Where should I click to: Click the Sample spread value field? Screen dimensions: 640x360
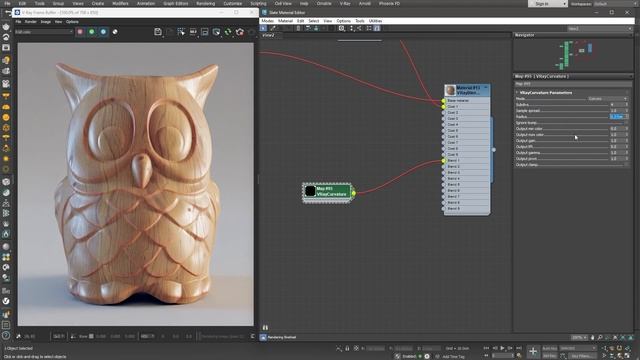pos(617,111)
